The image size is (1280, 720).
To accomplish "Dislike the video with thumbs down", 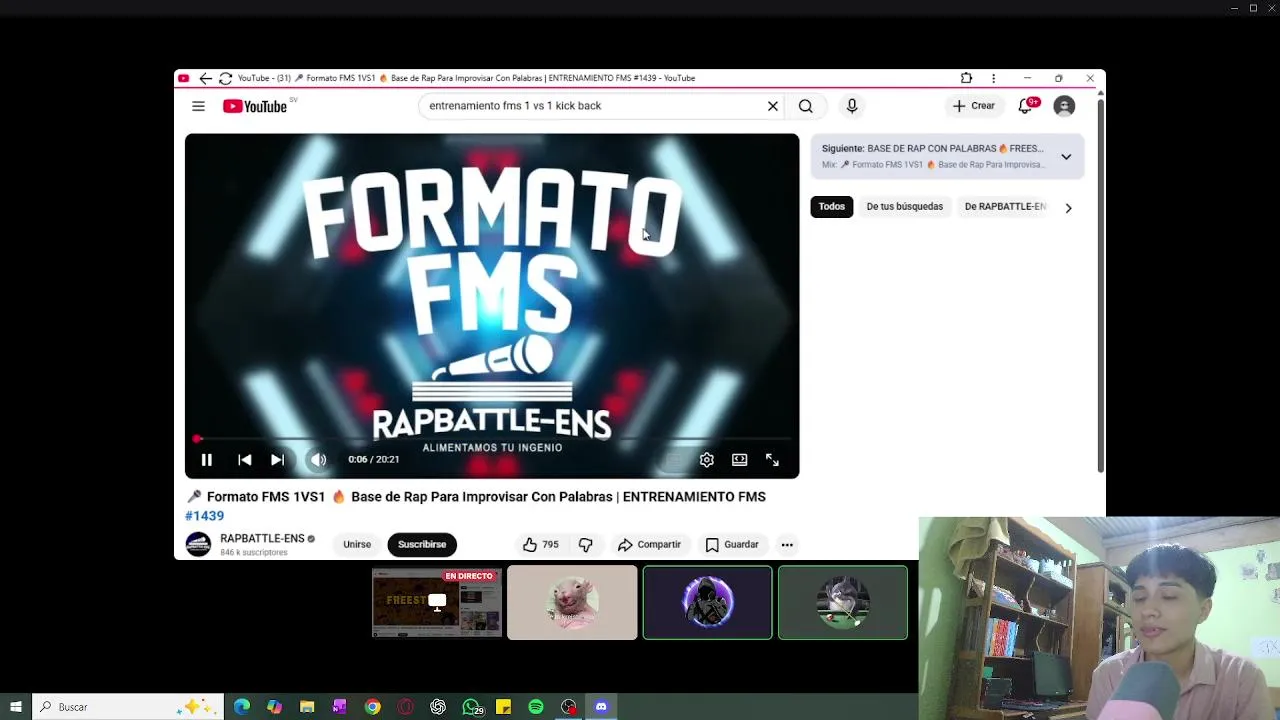I will 586,545.
